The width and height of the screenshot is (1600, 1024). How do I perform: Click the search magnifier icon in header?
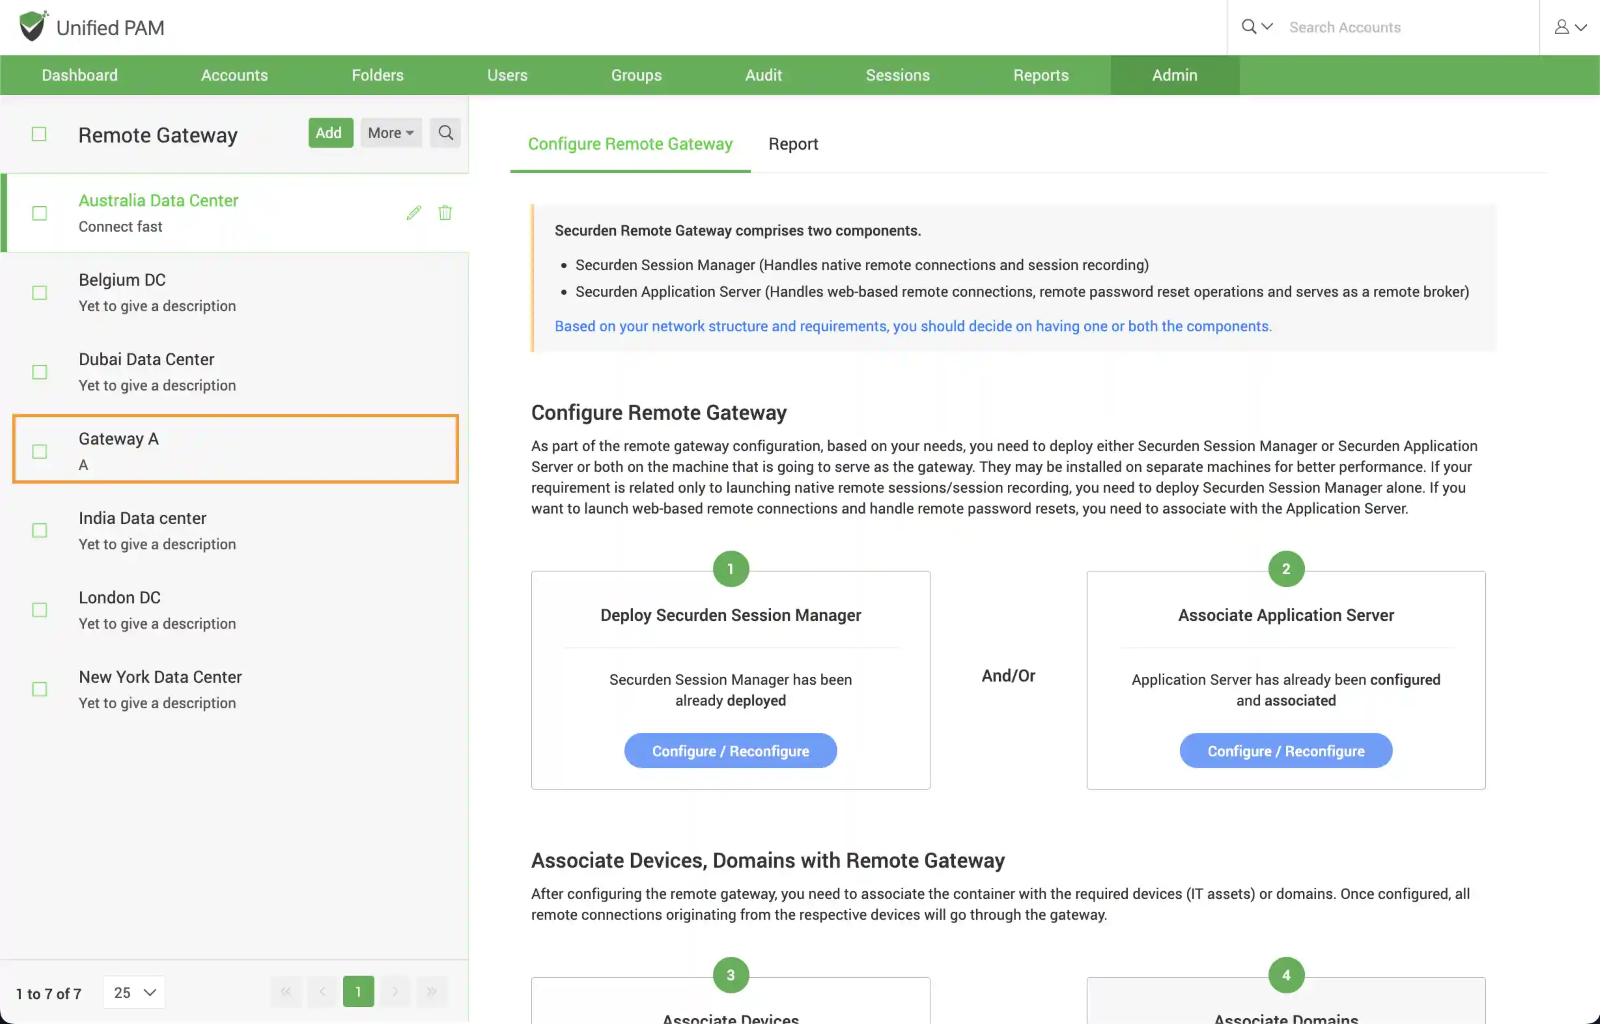1249,27
